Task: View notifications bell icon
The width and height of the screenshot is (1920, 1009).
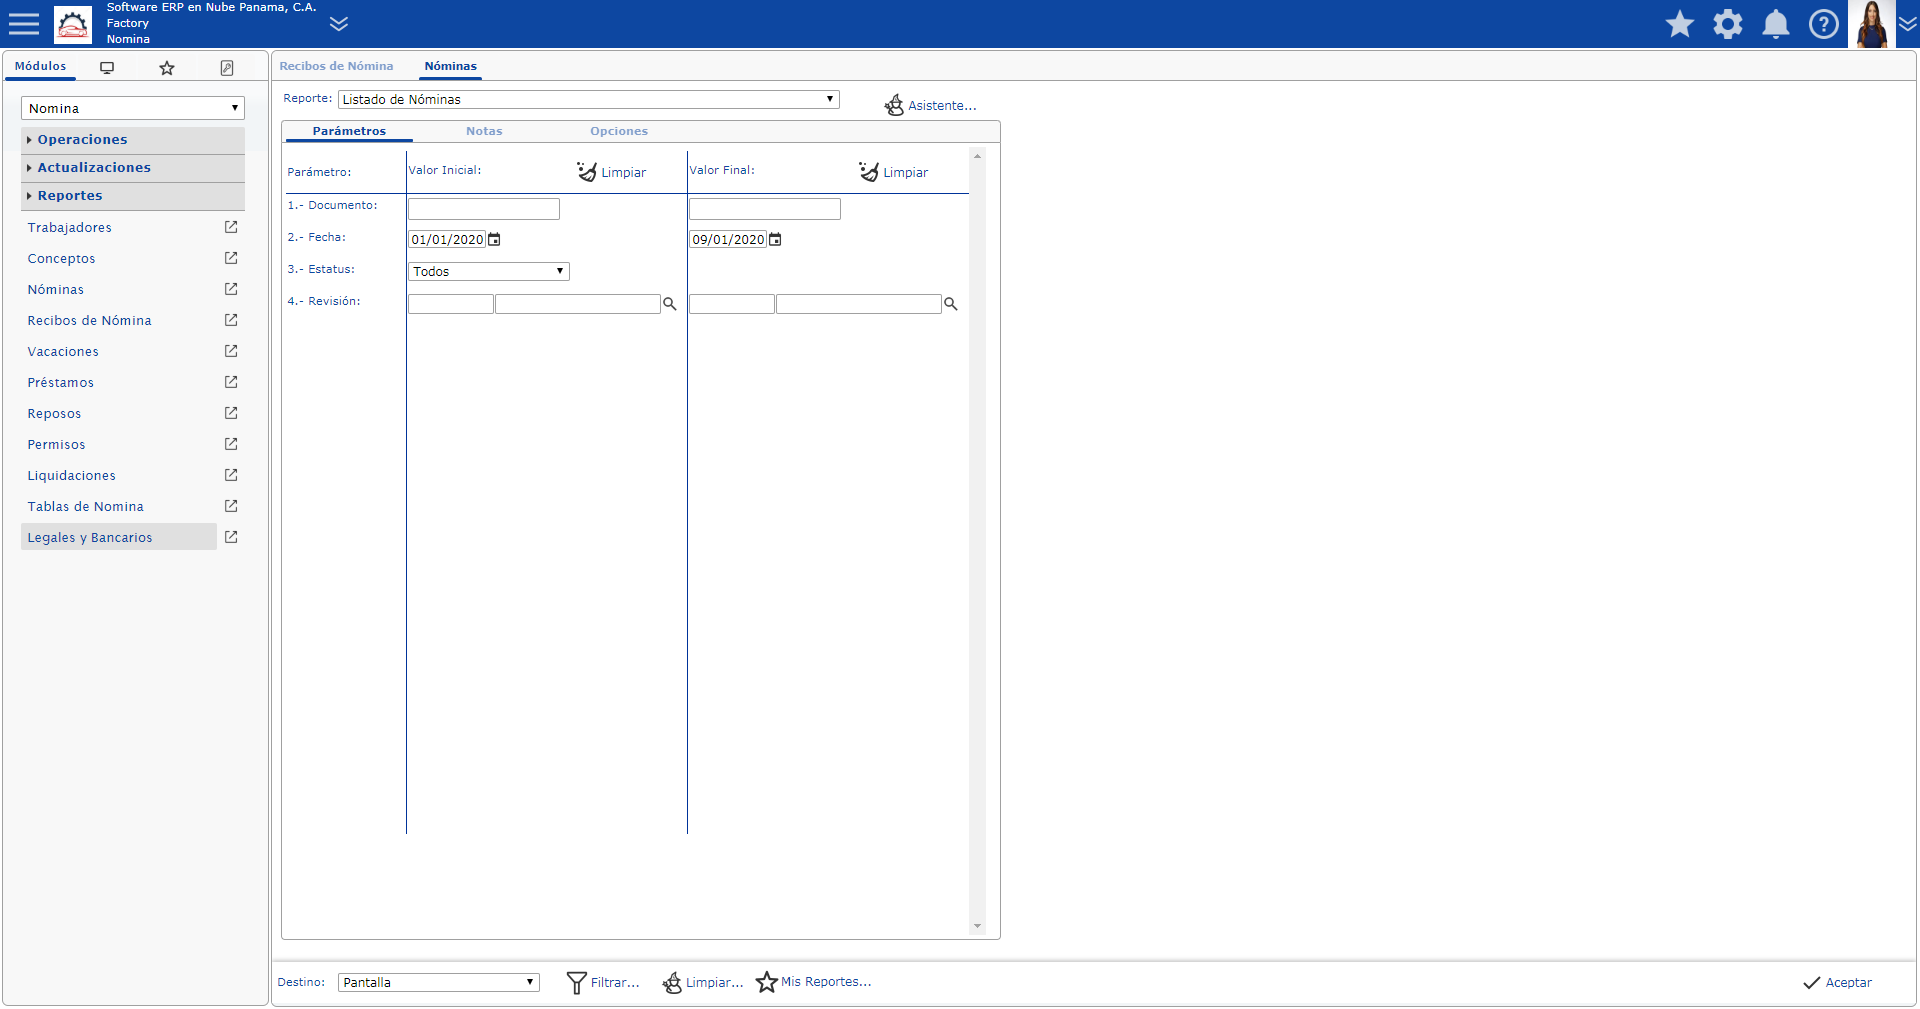Action: [x=1775, y=24]
